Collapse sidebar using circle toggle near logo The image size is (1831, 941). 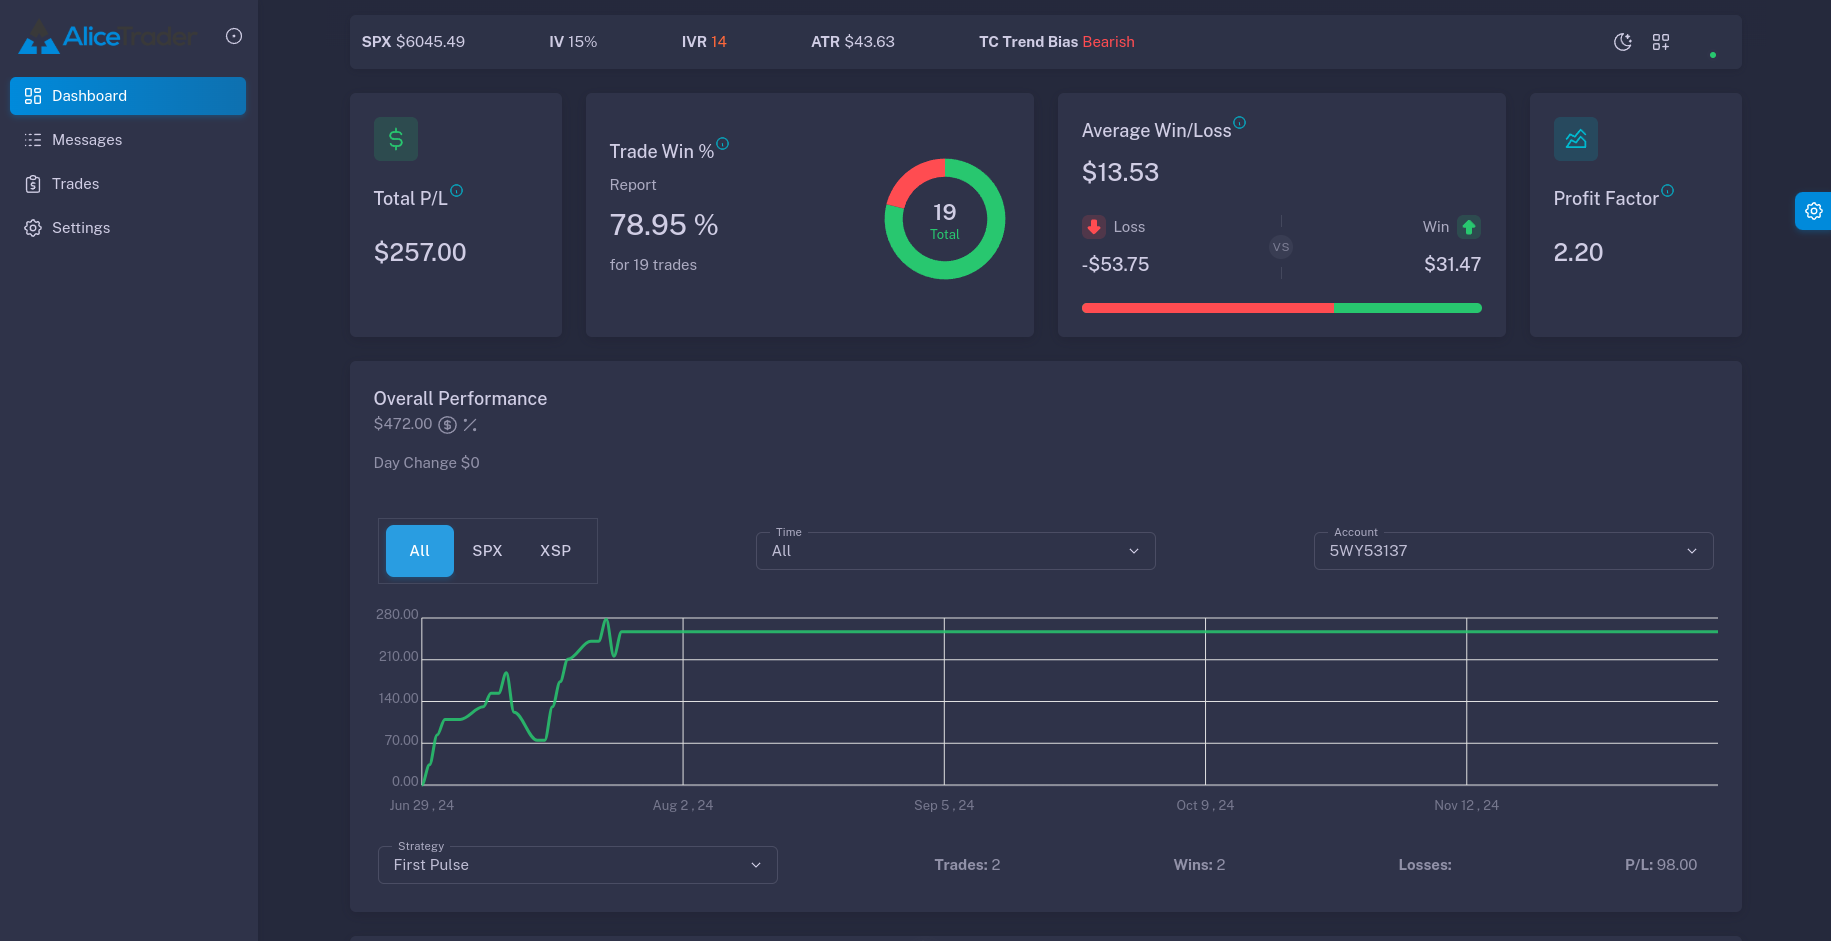234,36
